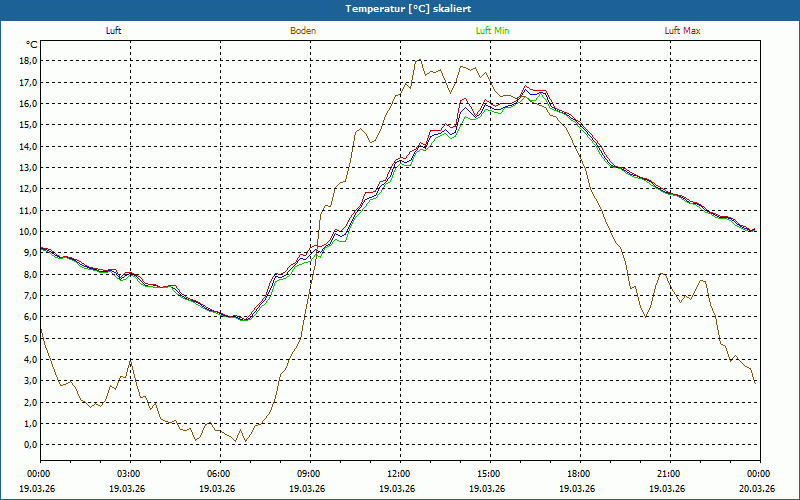The width and height of the screenshot is (800, 500).
Task: Select the green 'Luft Min' legend label
Action: click(492, 31)
